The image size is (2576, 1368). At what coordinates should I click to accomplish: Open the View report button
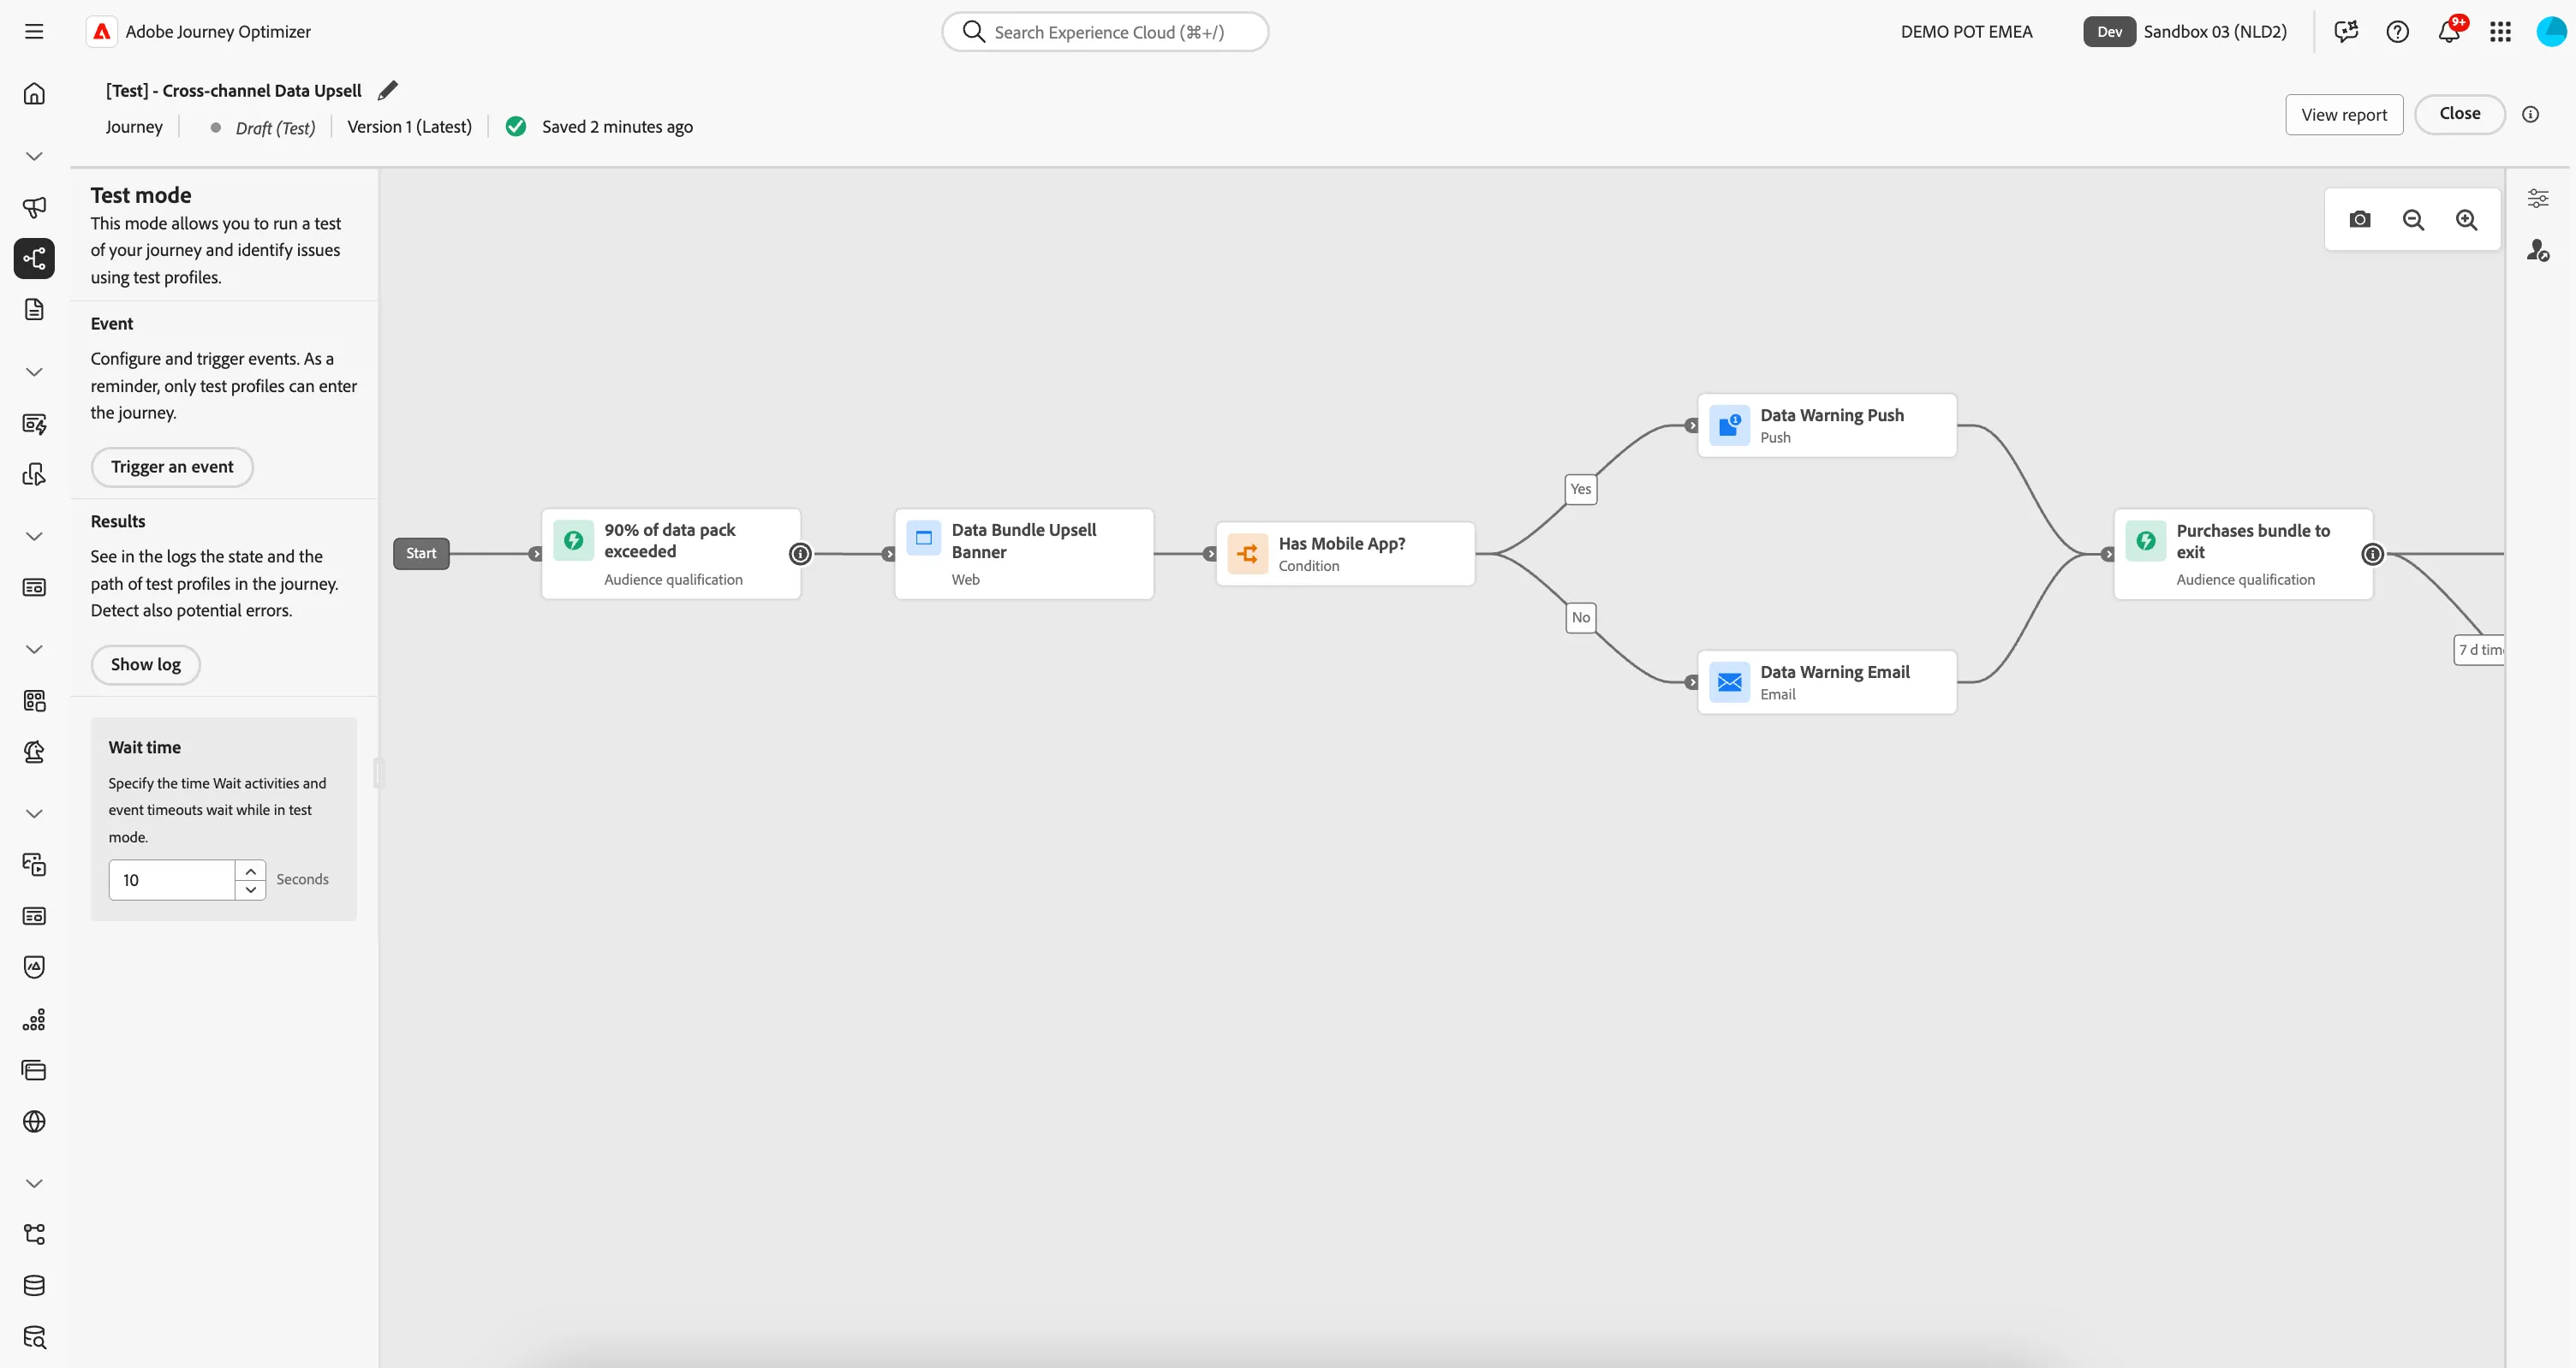[2344, 115]
